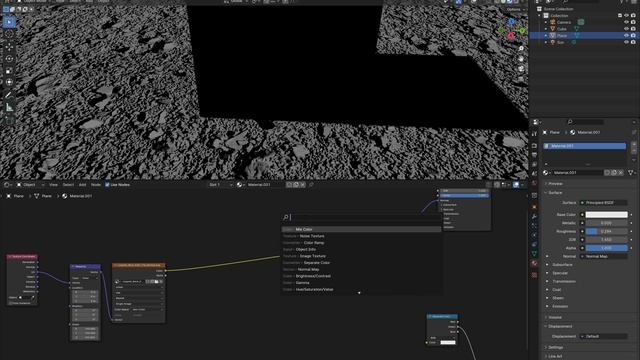Toggle Collection visibility eye icon
Image resolution: width=640 pixels, height=360 pixels.
[626, 16]
